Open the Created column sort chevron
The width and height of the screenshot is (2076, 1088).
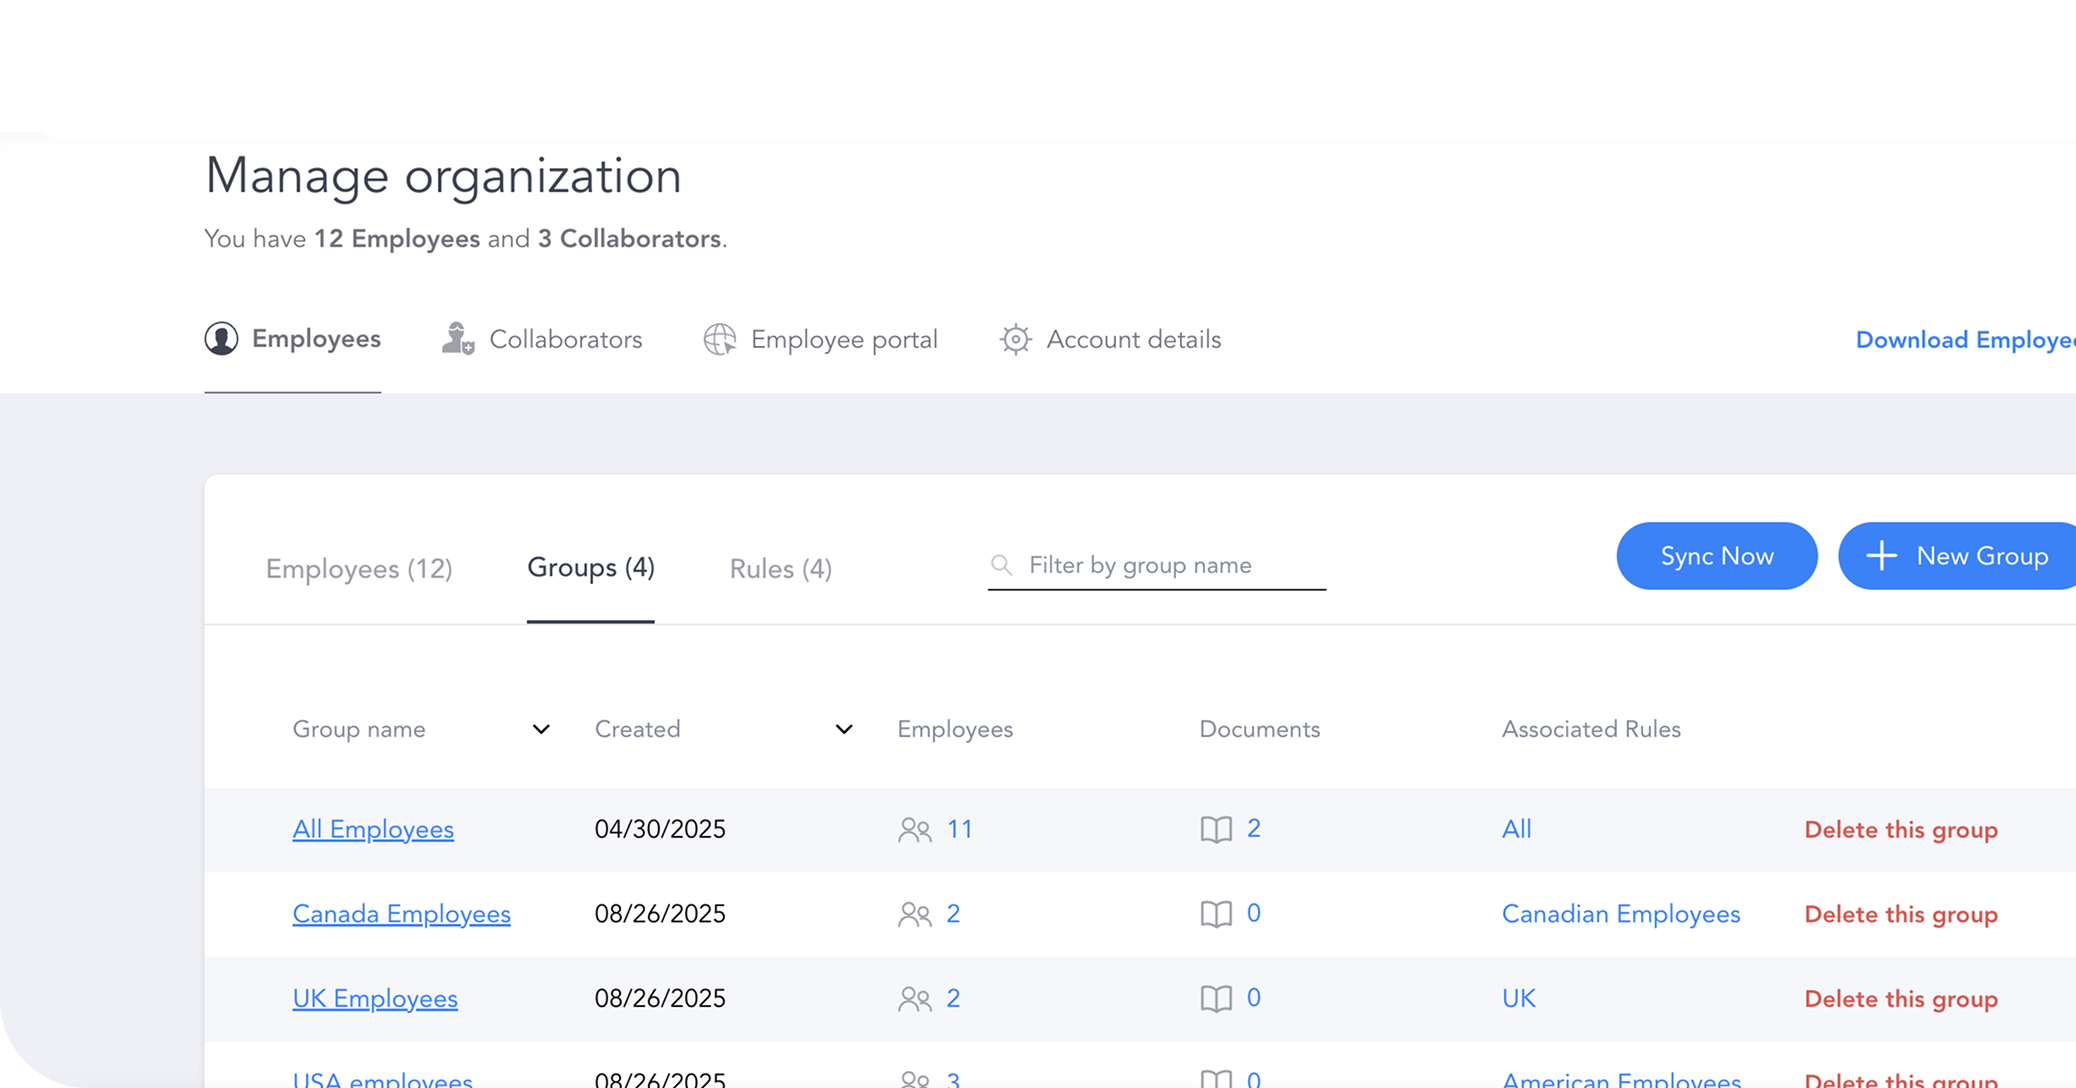tap(844, 729)
